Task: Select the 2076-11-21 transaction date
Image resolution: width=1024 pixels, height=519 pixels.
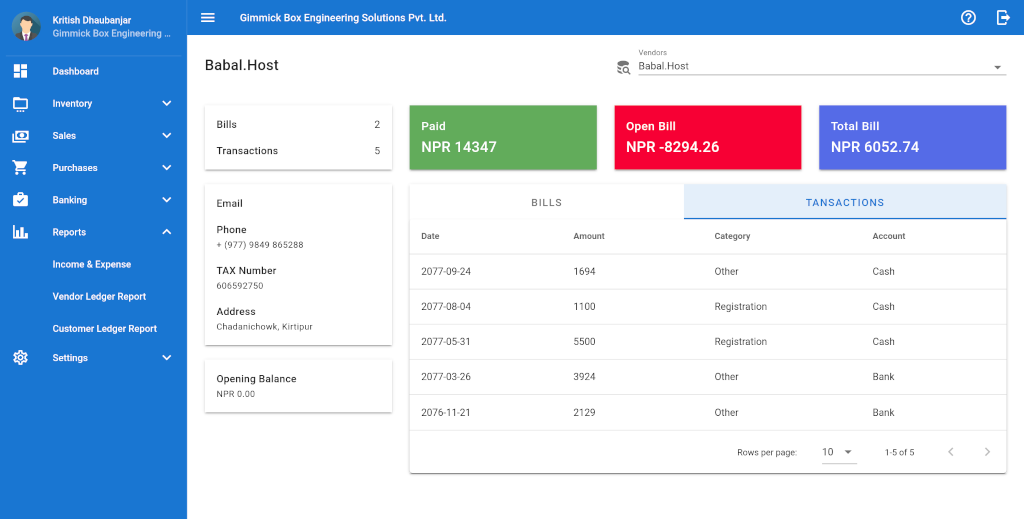Action: pyautogui.click(x=446, y=413)
